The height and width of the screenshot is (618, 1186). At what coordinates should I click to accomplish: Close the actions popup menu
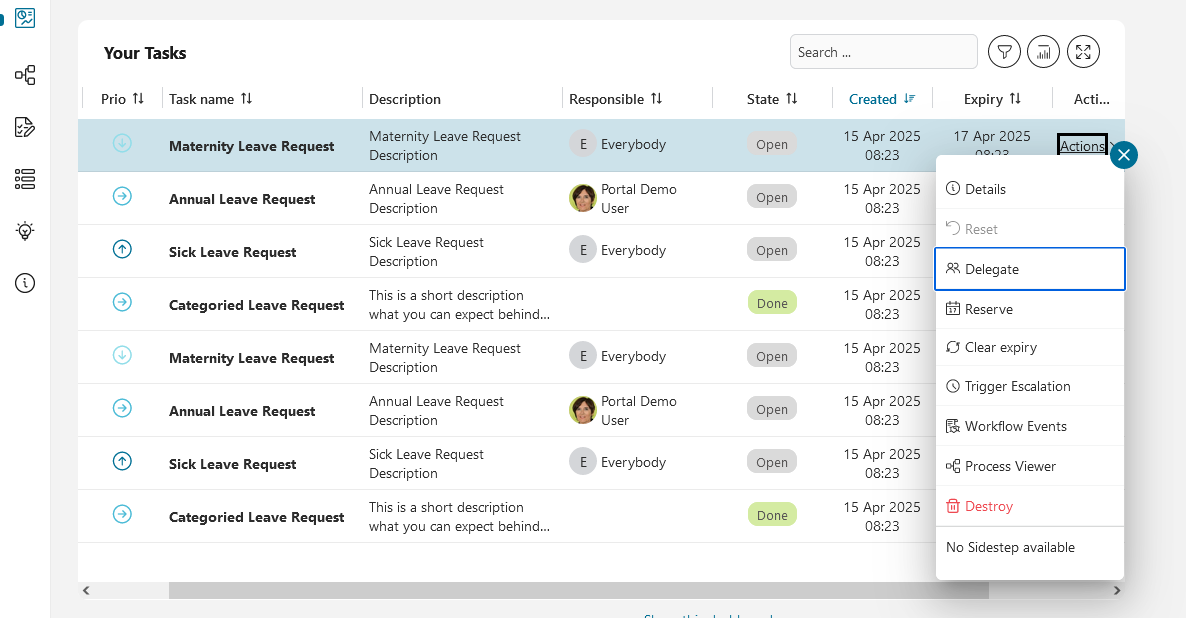click(1124, 155)
